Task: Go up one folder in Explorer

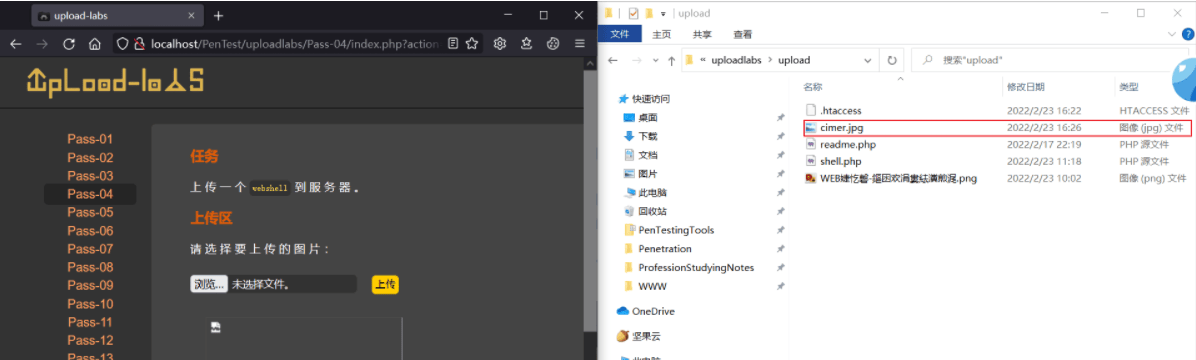Action: [x=670, y=59]
